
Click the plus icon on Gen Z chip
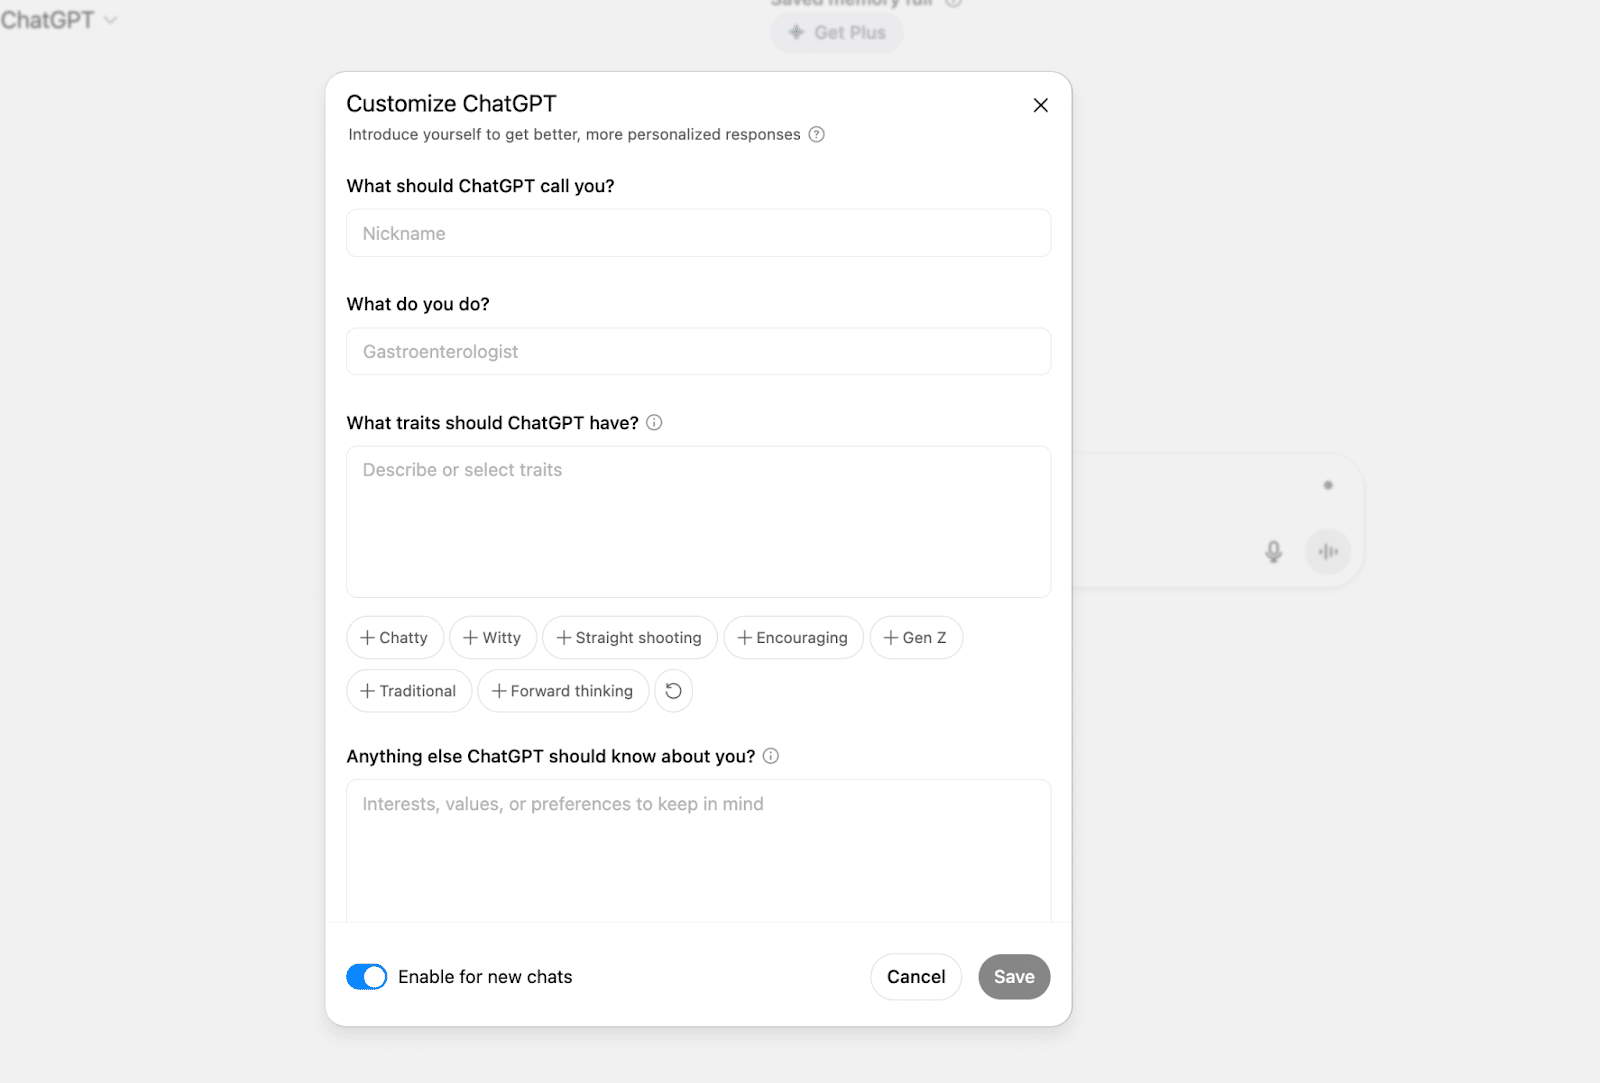click(x=891, y=638)
